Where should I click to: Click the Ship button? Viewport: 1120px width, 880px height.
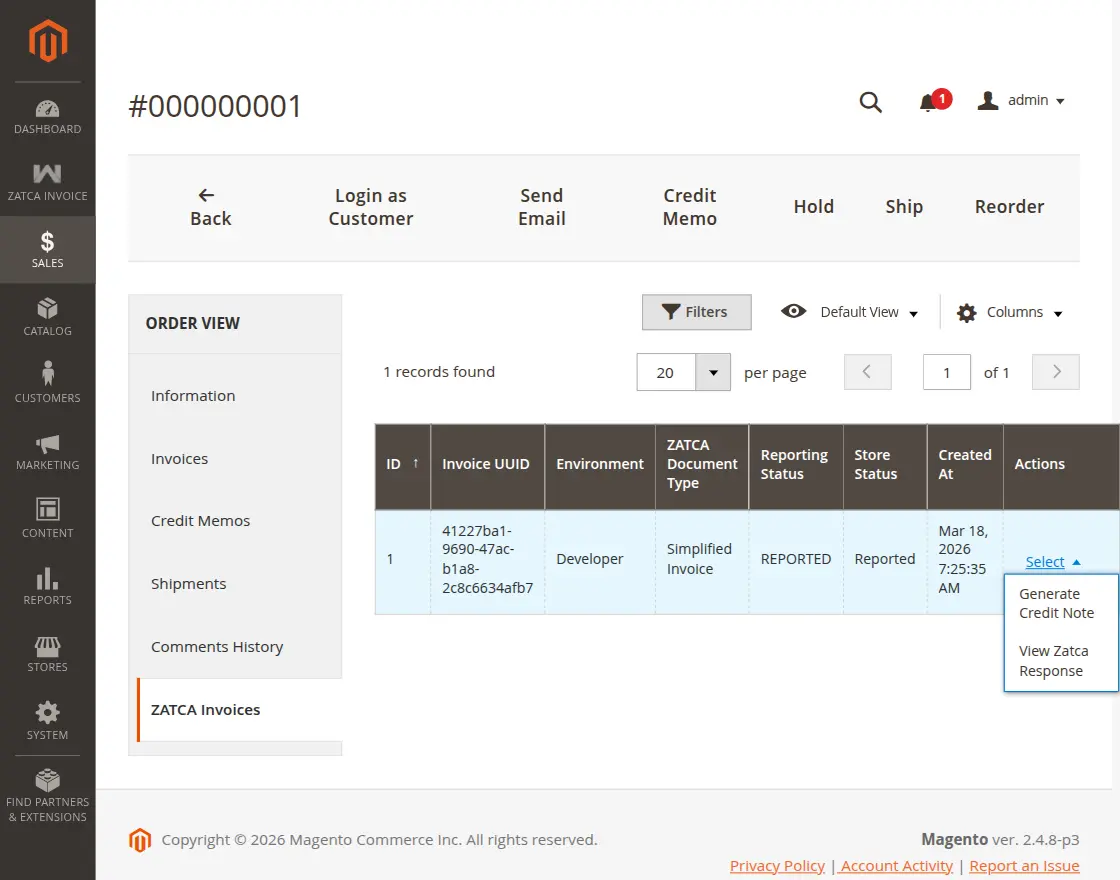click(x=904, y=207)
